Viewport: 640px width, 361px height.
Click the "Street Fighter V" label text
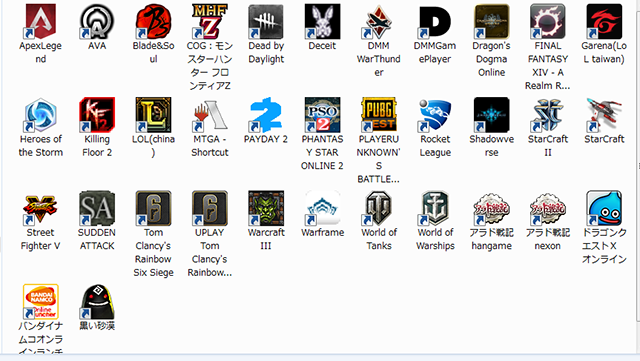click(x=40, y=239)
